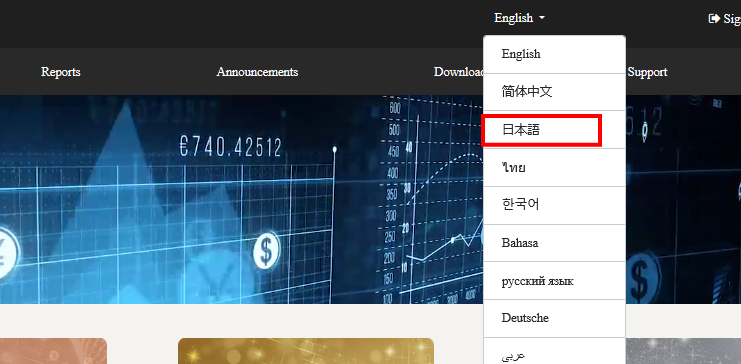The image size is (741, 364).
Task: Open the Reports navigation item
Action: point(60,72)
